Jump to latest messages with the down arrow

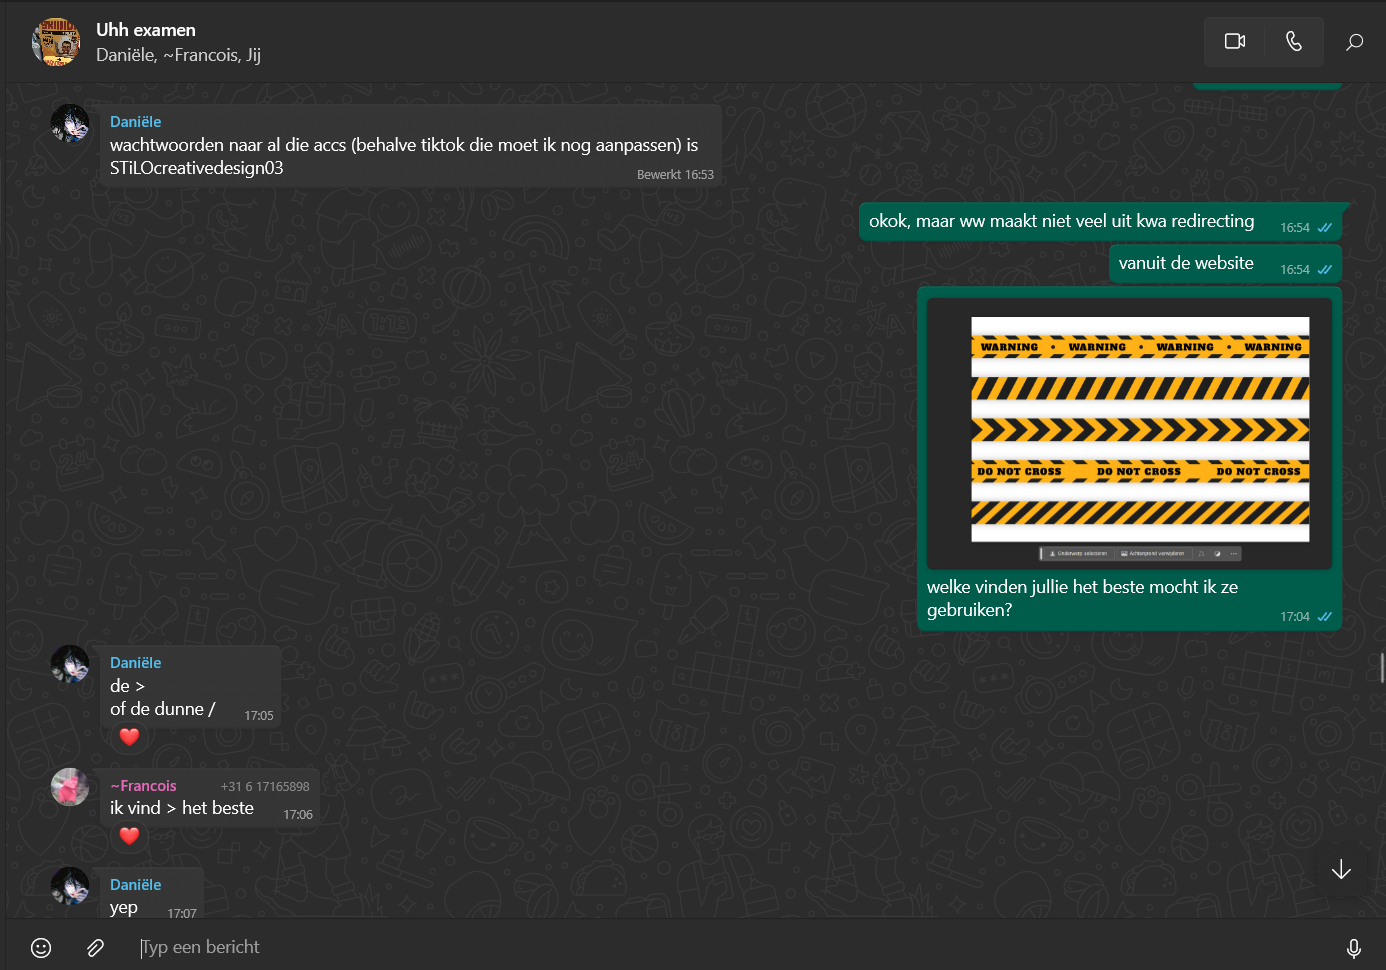click(1341, 869)
